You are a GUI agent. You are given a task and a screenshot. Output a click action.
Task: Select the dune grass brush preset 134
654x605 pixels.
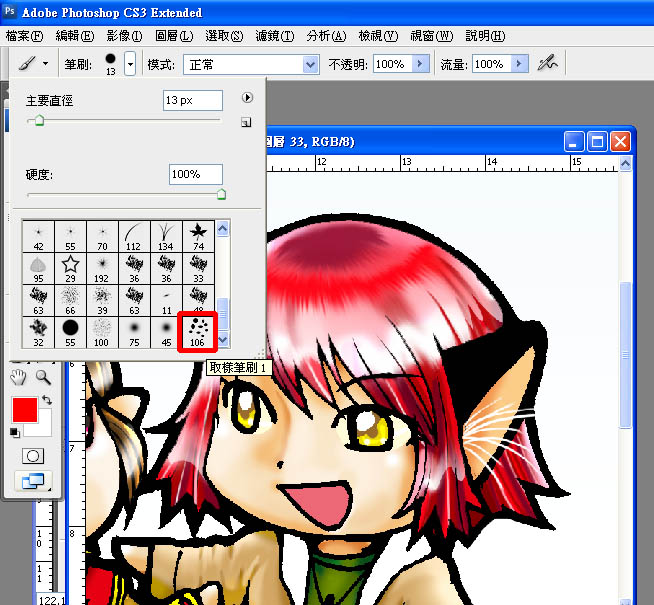pos(166,236)
